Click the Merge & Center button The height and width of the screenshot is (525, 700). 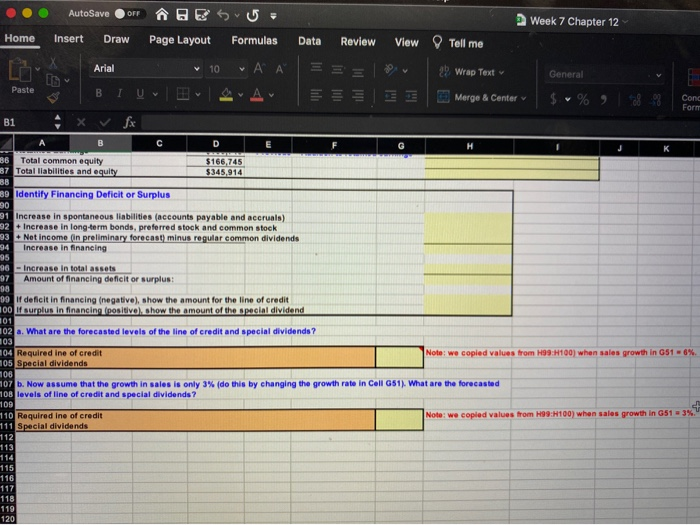point(482,97)
